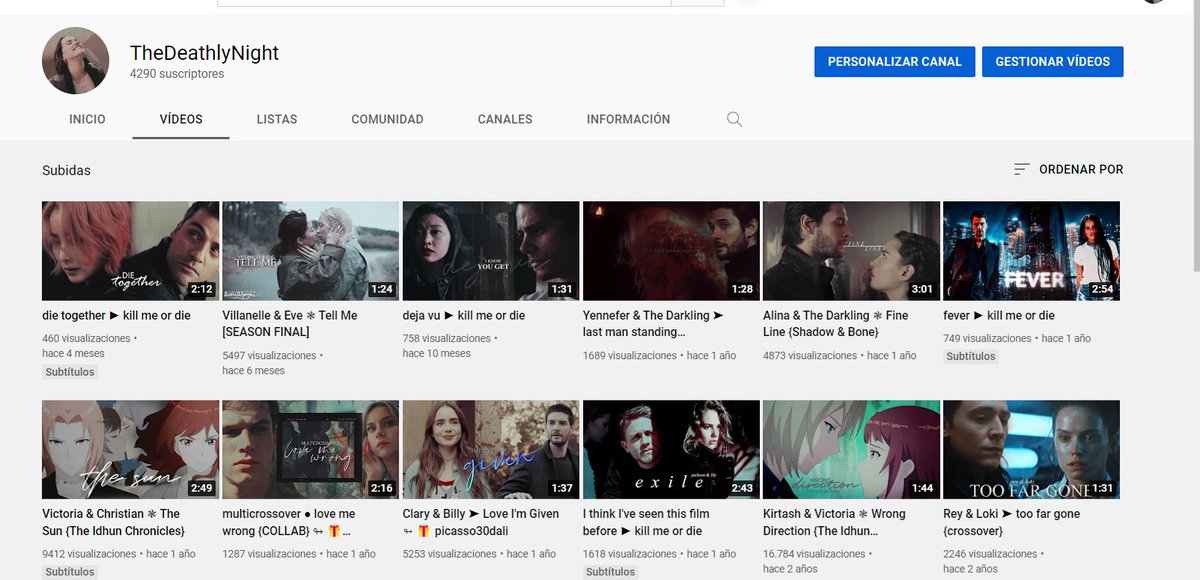Open the Ordenar Por sort menu
1200x580 pixels.
(x=1068, y=170)
